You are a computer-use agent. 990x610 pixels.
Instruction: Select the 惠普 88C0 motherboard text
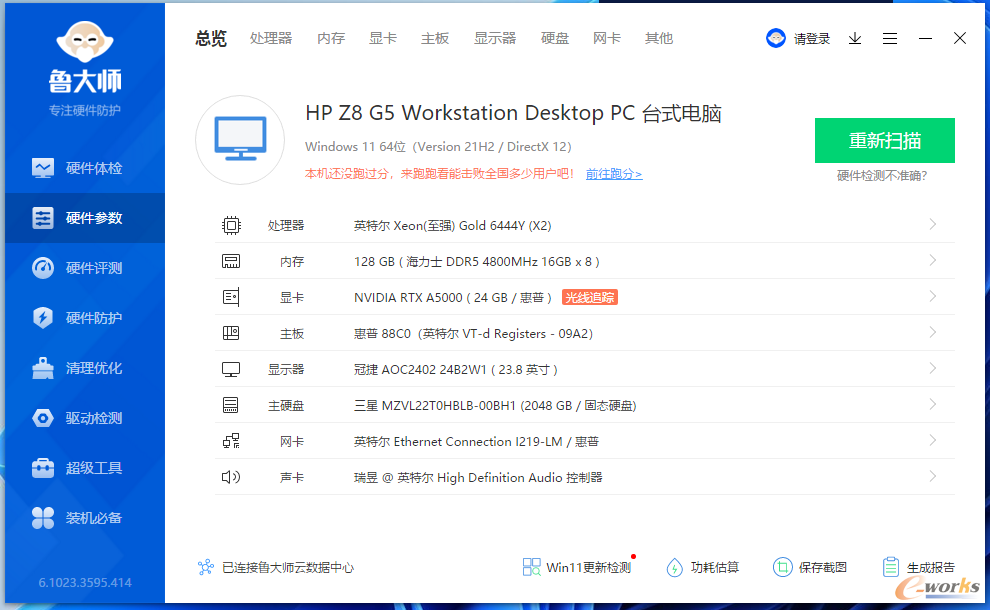pyautogui.click(x=473, y=333)
